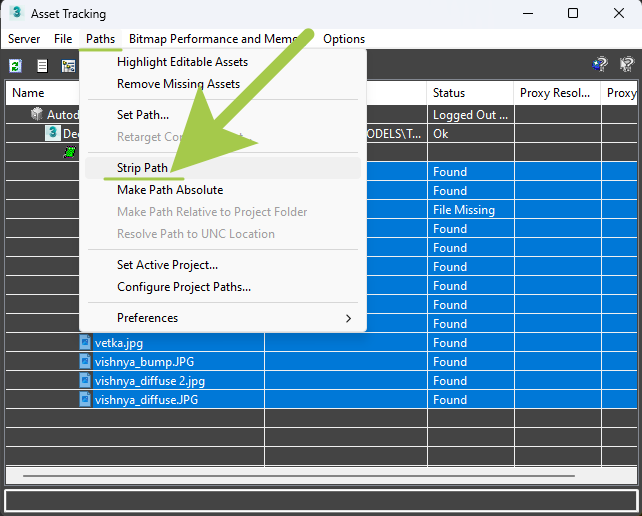642x516 pixels.
Task: Select Set Path... from the menu
Action: coord(223,115)
